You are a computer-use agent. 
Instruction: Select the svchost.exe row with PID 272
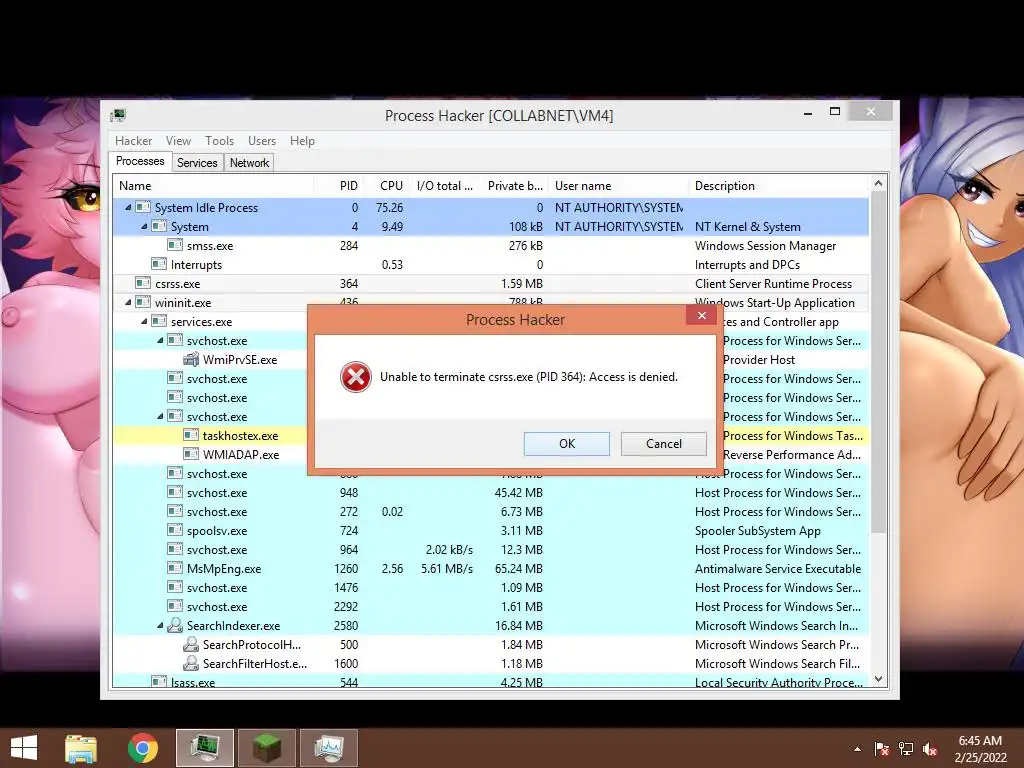[491, 511]
